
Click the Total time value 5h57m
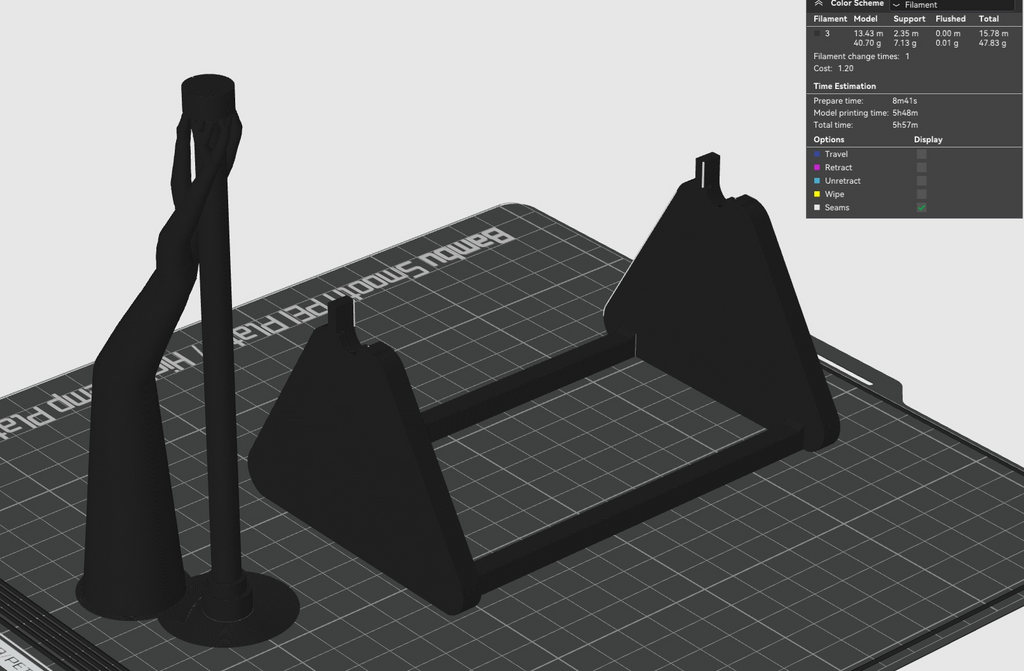(x=905, y=125)
